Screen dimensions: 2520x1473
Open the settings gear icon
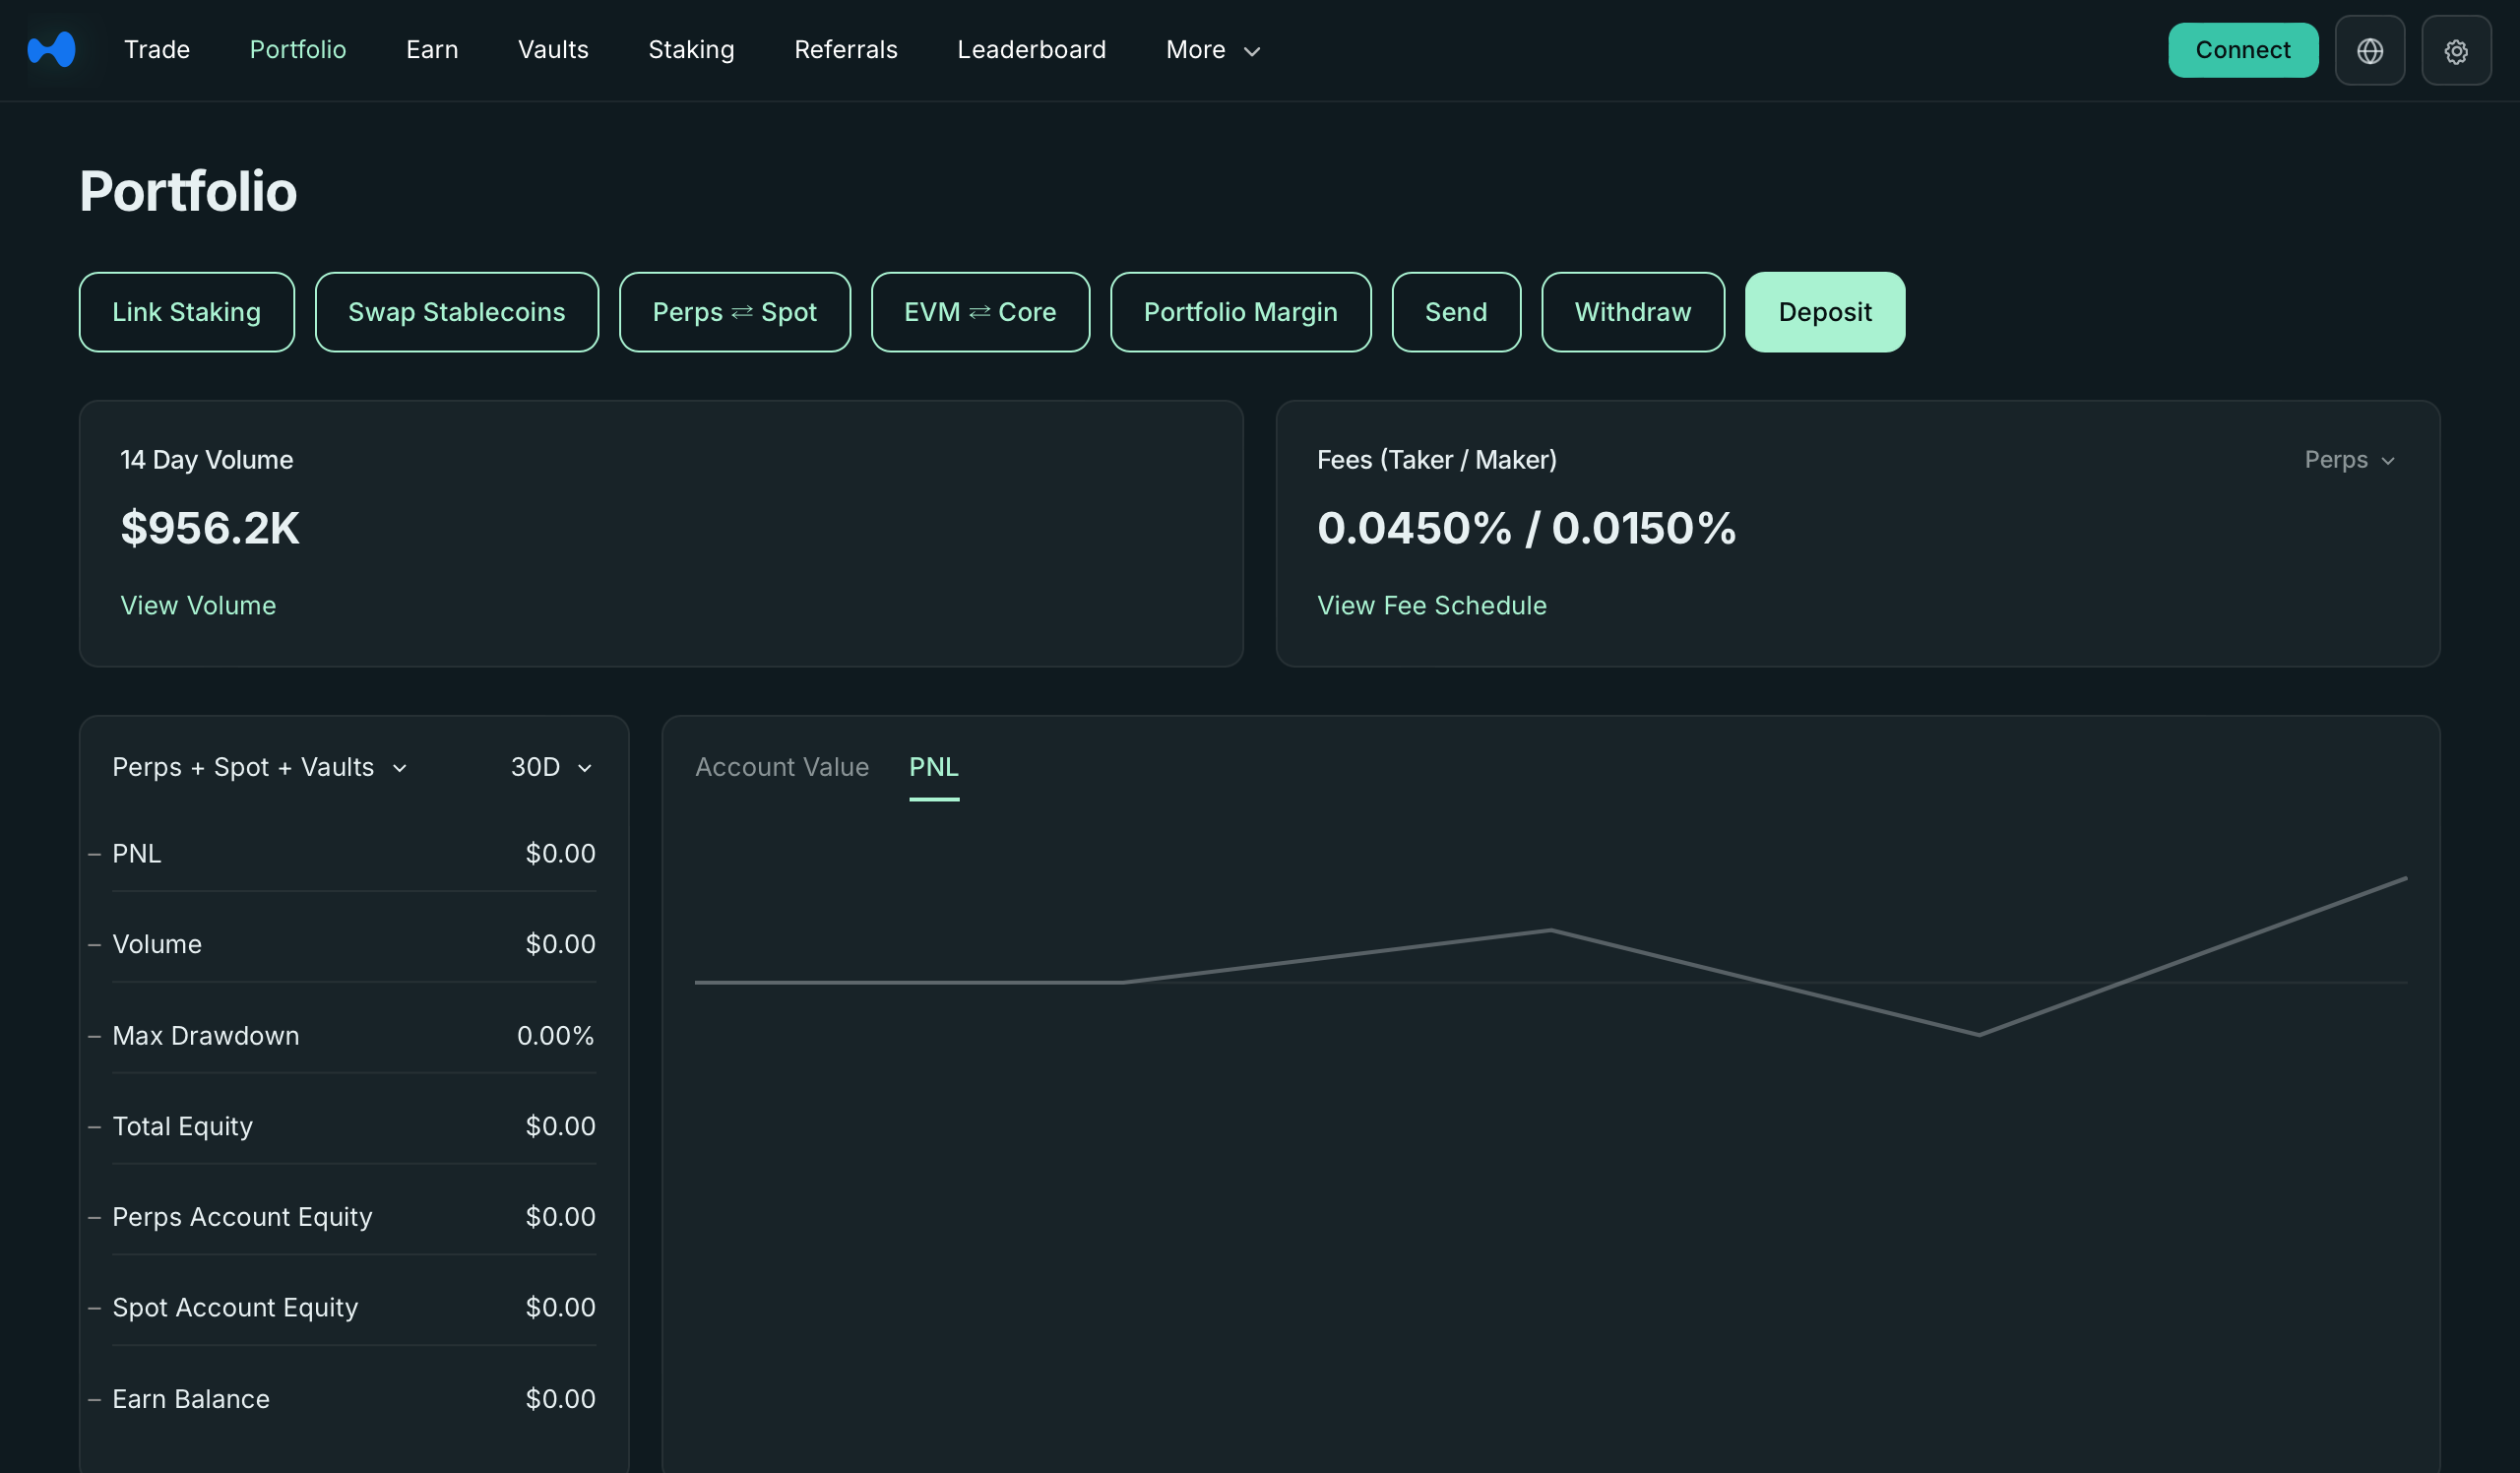[2455, 50]
